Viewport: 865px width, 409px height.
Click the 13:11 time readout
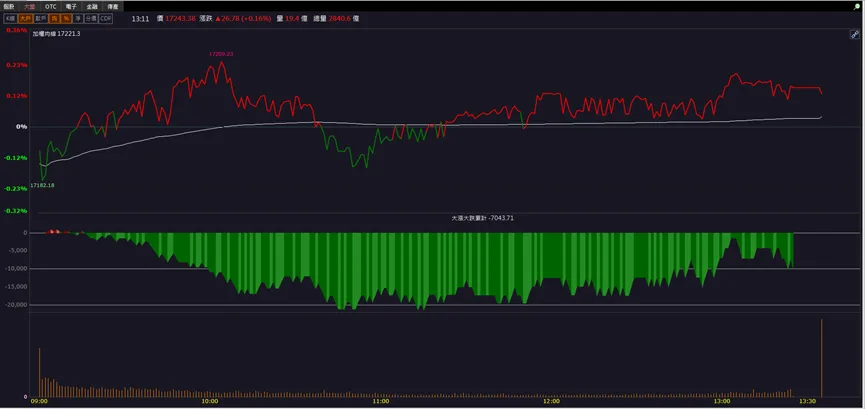point(140,19)
